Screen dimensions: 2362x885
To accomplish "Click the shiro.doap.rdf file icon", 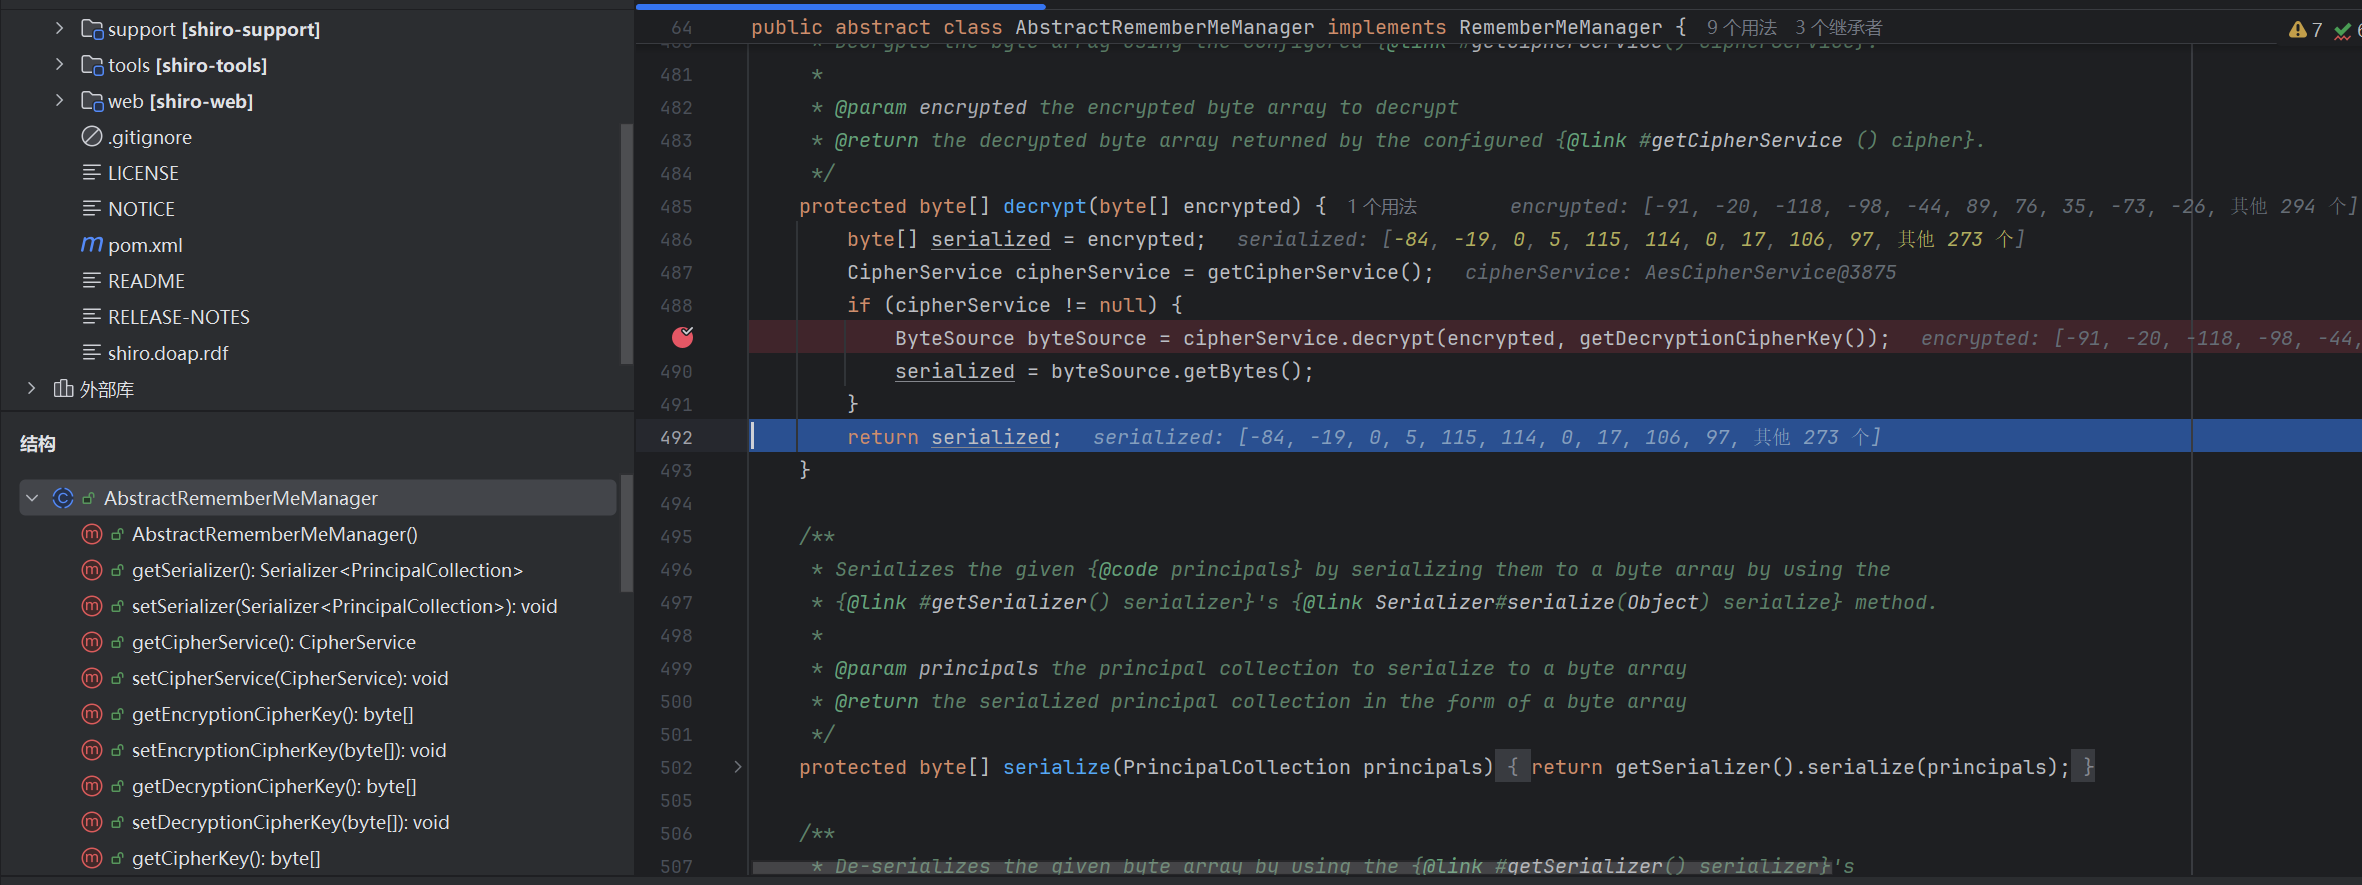I will 92,353.
